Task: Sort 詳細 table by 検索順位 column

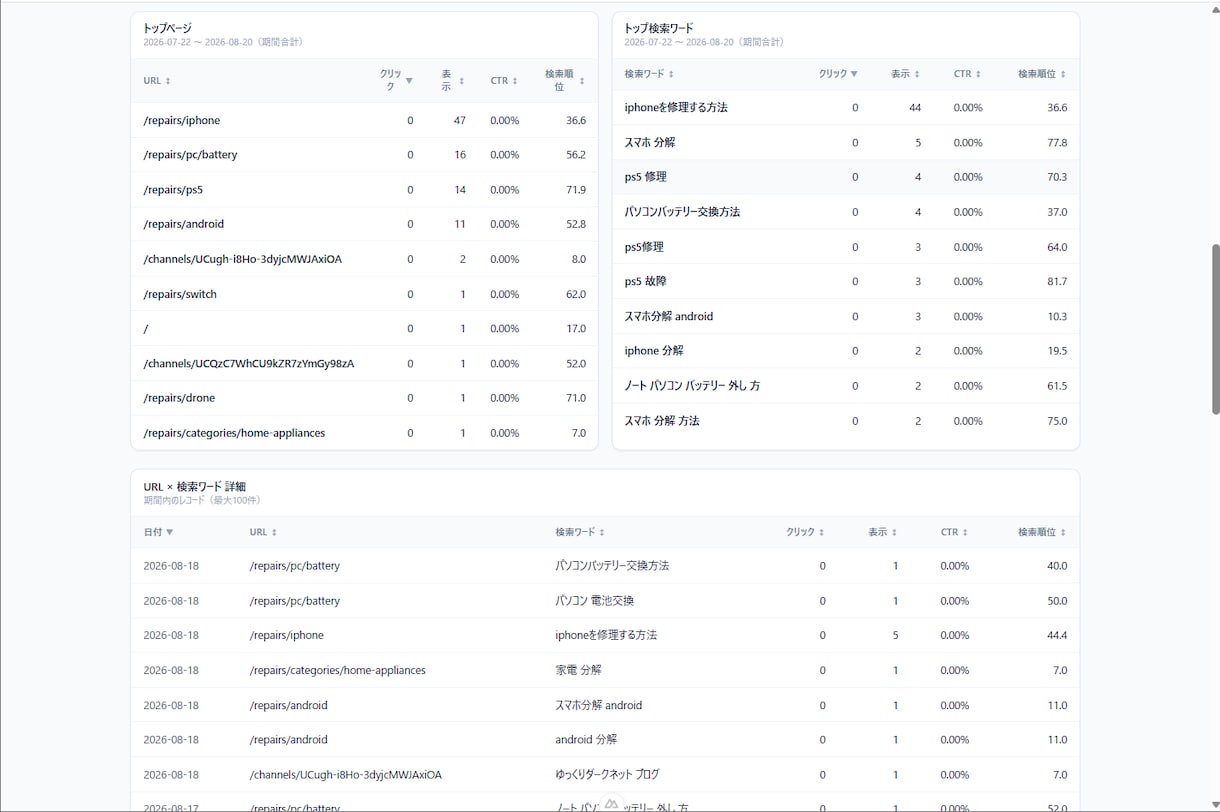Action: (x=1042, y=532)
